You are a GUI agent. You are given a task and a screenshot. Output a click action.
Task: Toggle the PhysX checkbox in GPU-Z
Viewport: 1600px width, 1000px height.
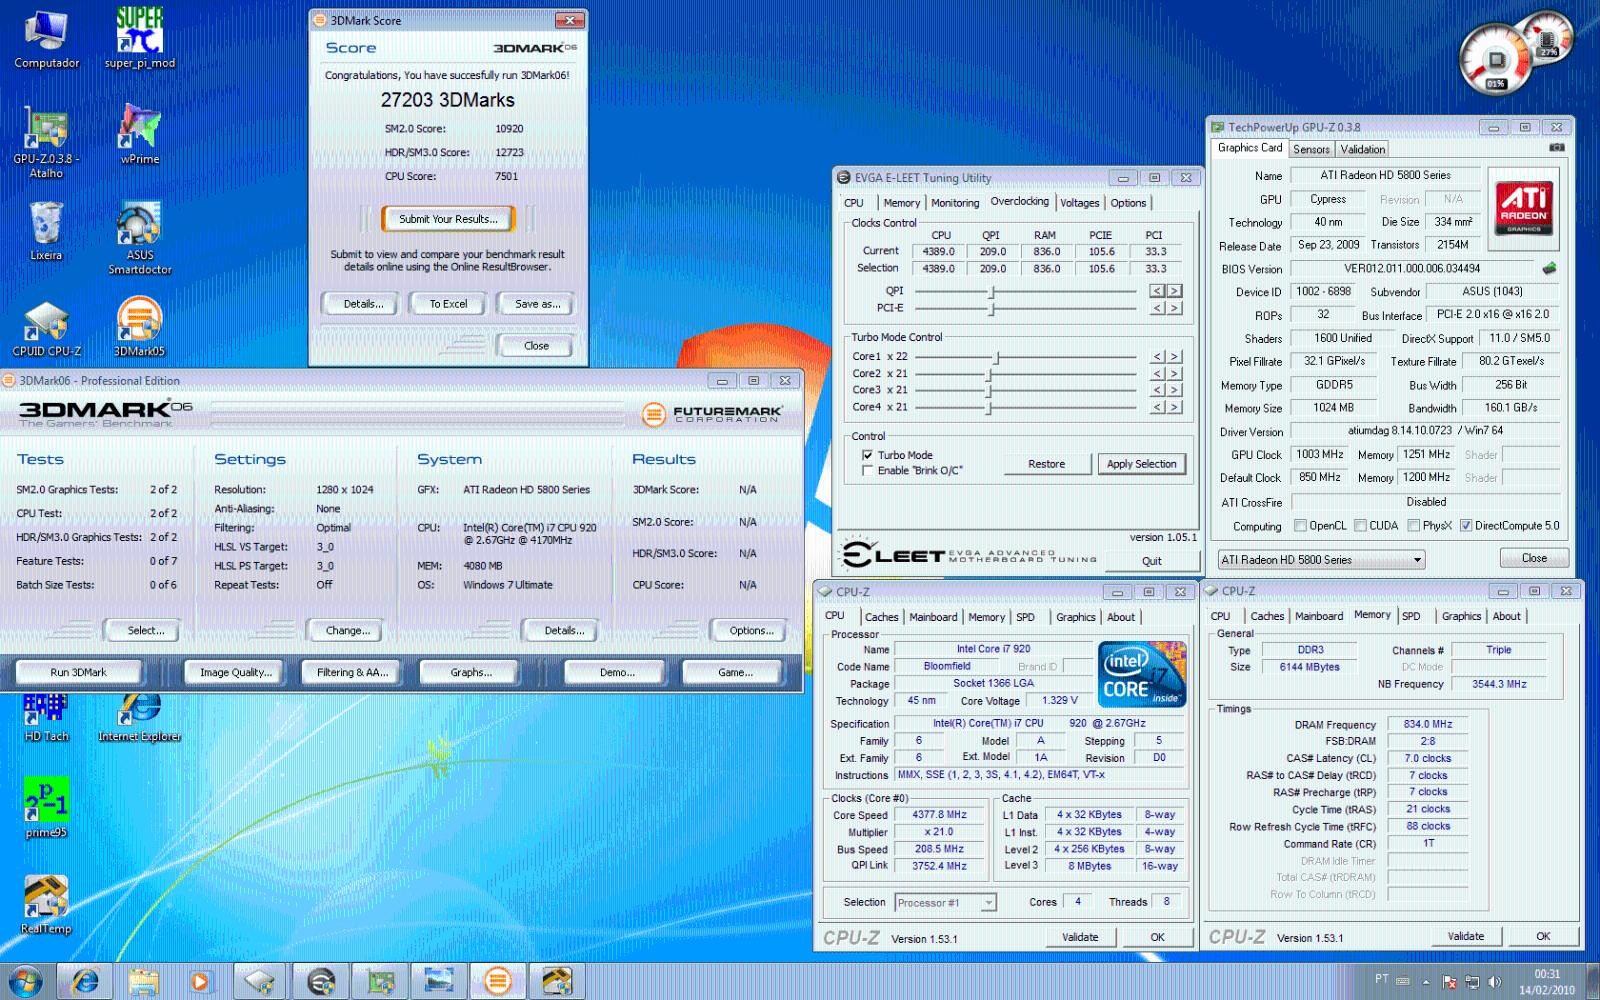click(x=1413, y=526)
